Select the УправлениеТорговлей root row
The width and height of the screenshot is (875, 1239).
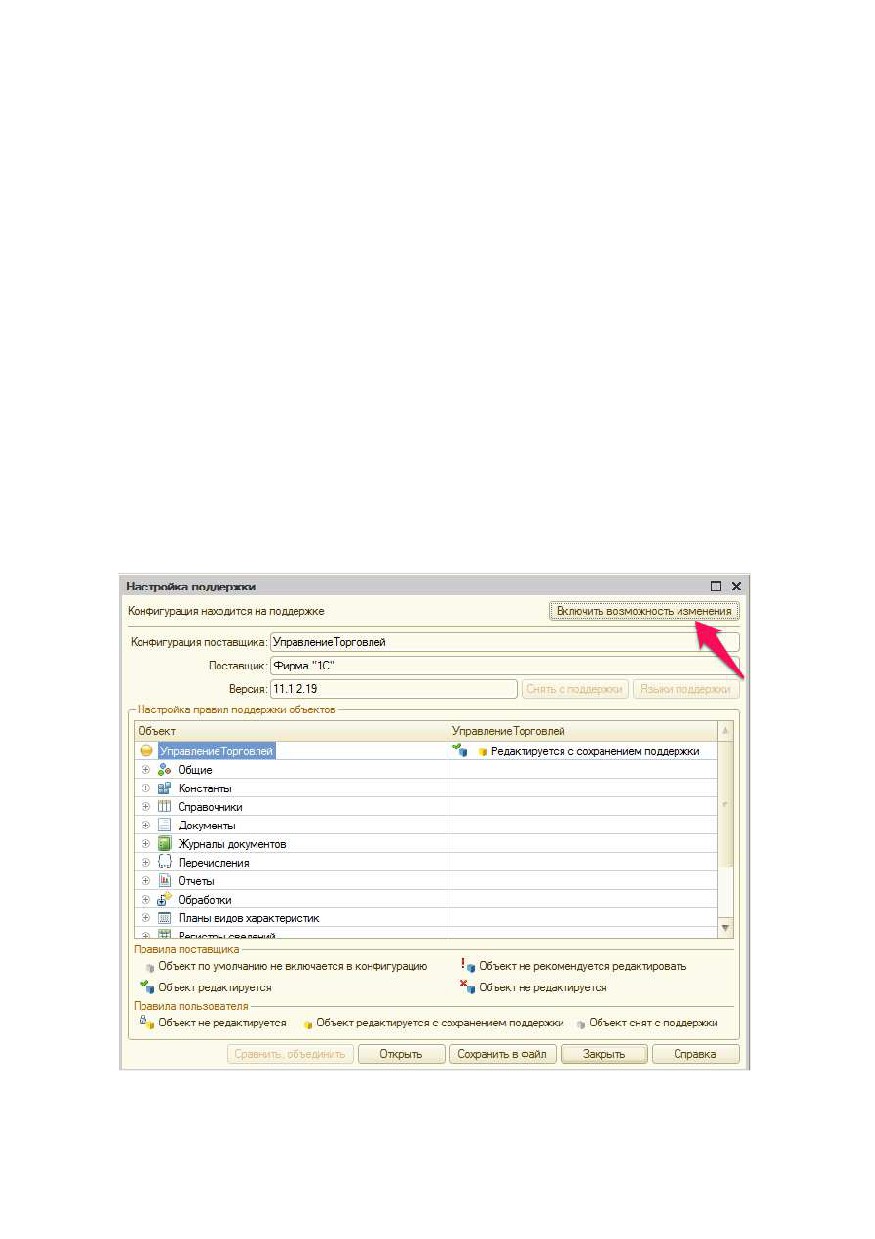216,751
